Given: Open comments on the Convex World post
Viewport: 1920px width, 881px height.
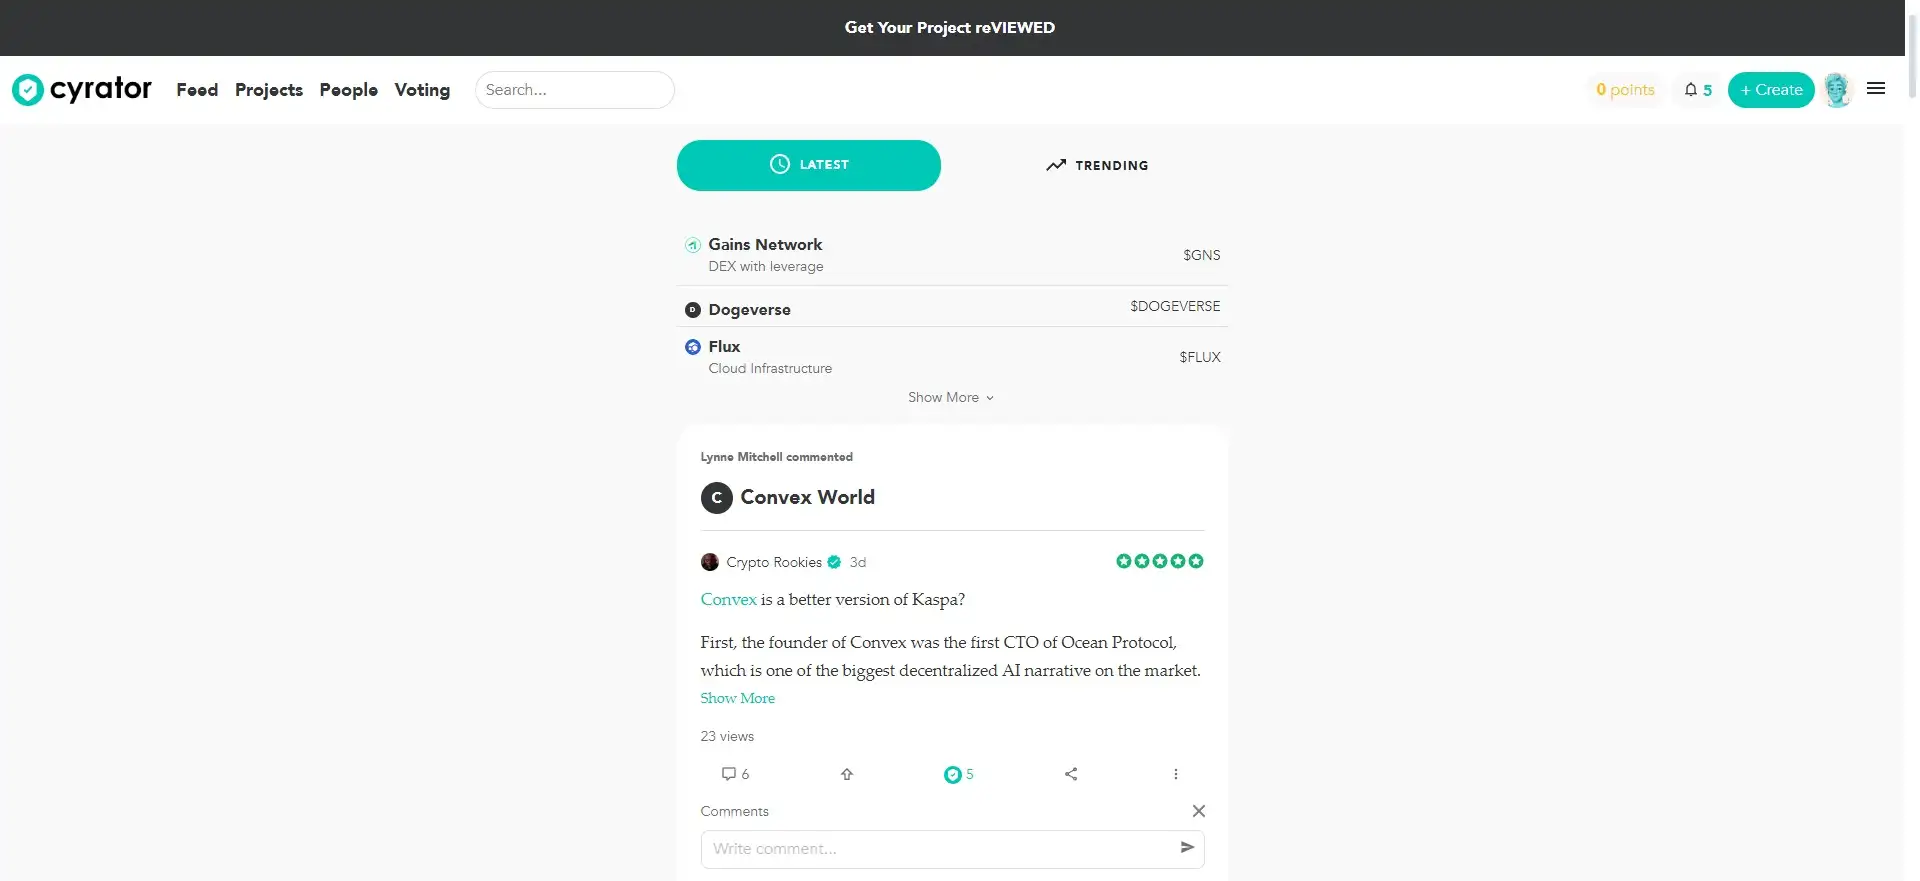Looking at the screenshot, I should (x=735, y=774).
